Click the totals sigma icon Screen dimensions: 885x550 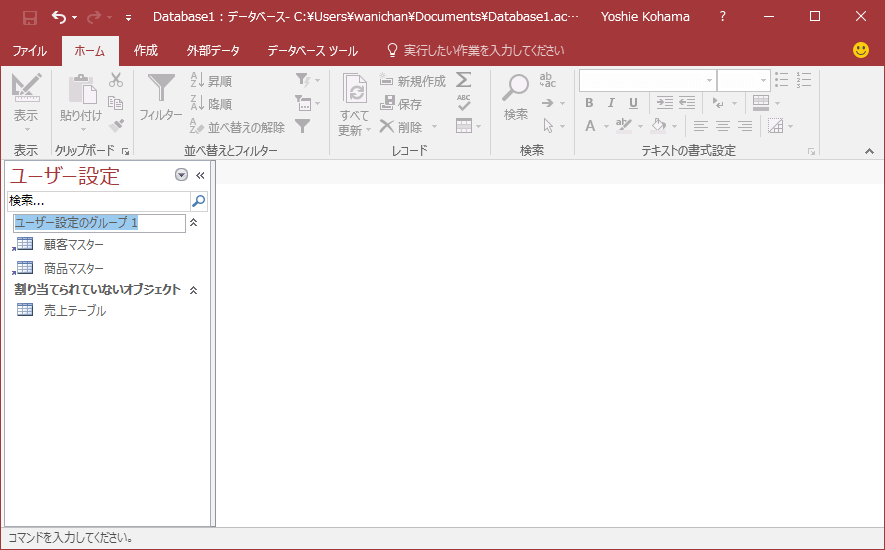coord(463,80)
